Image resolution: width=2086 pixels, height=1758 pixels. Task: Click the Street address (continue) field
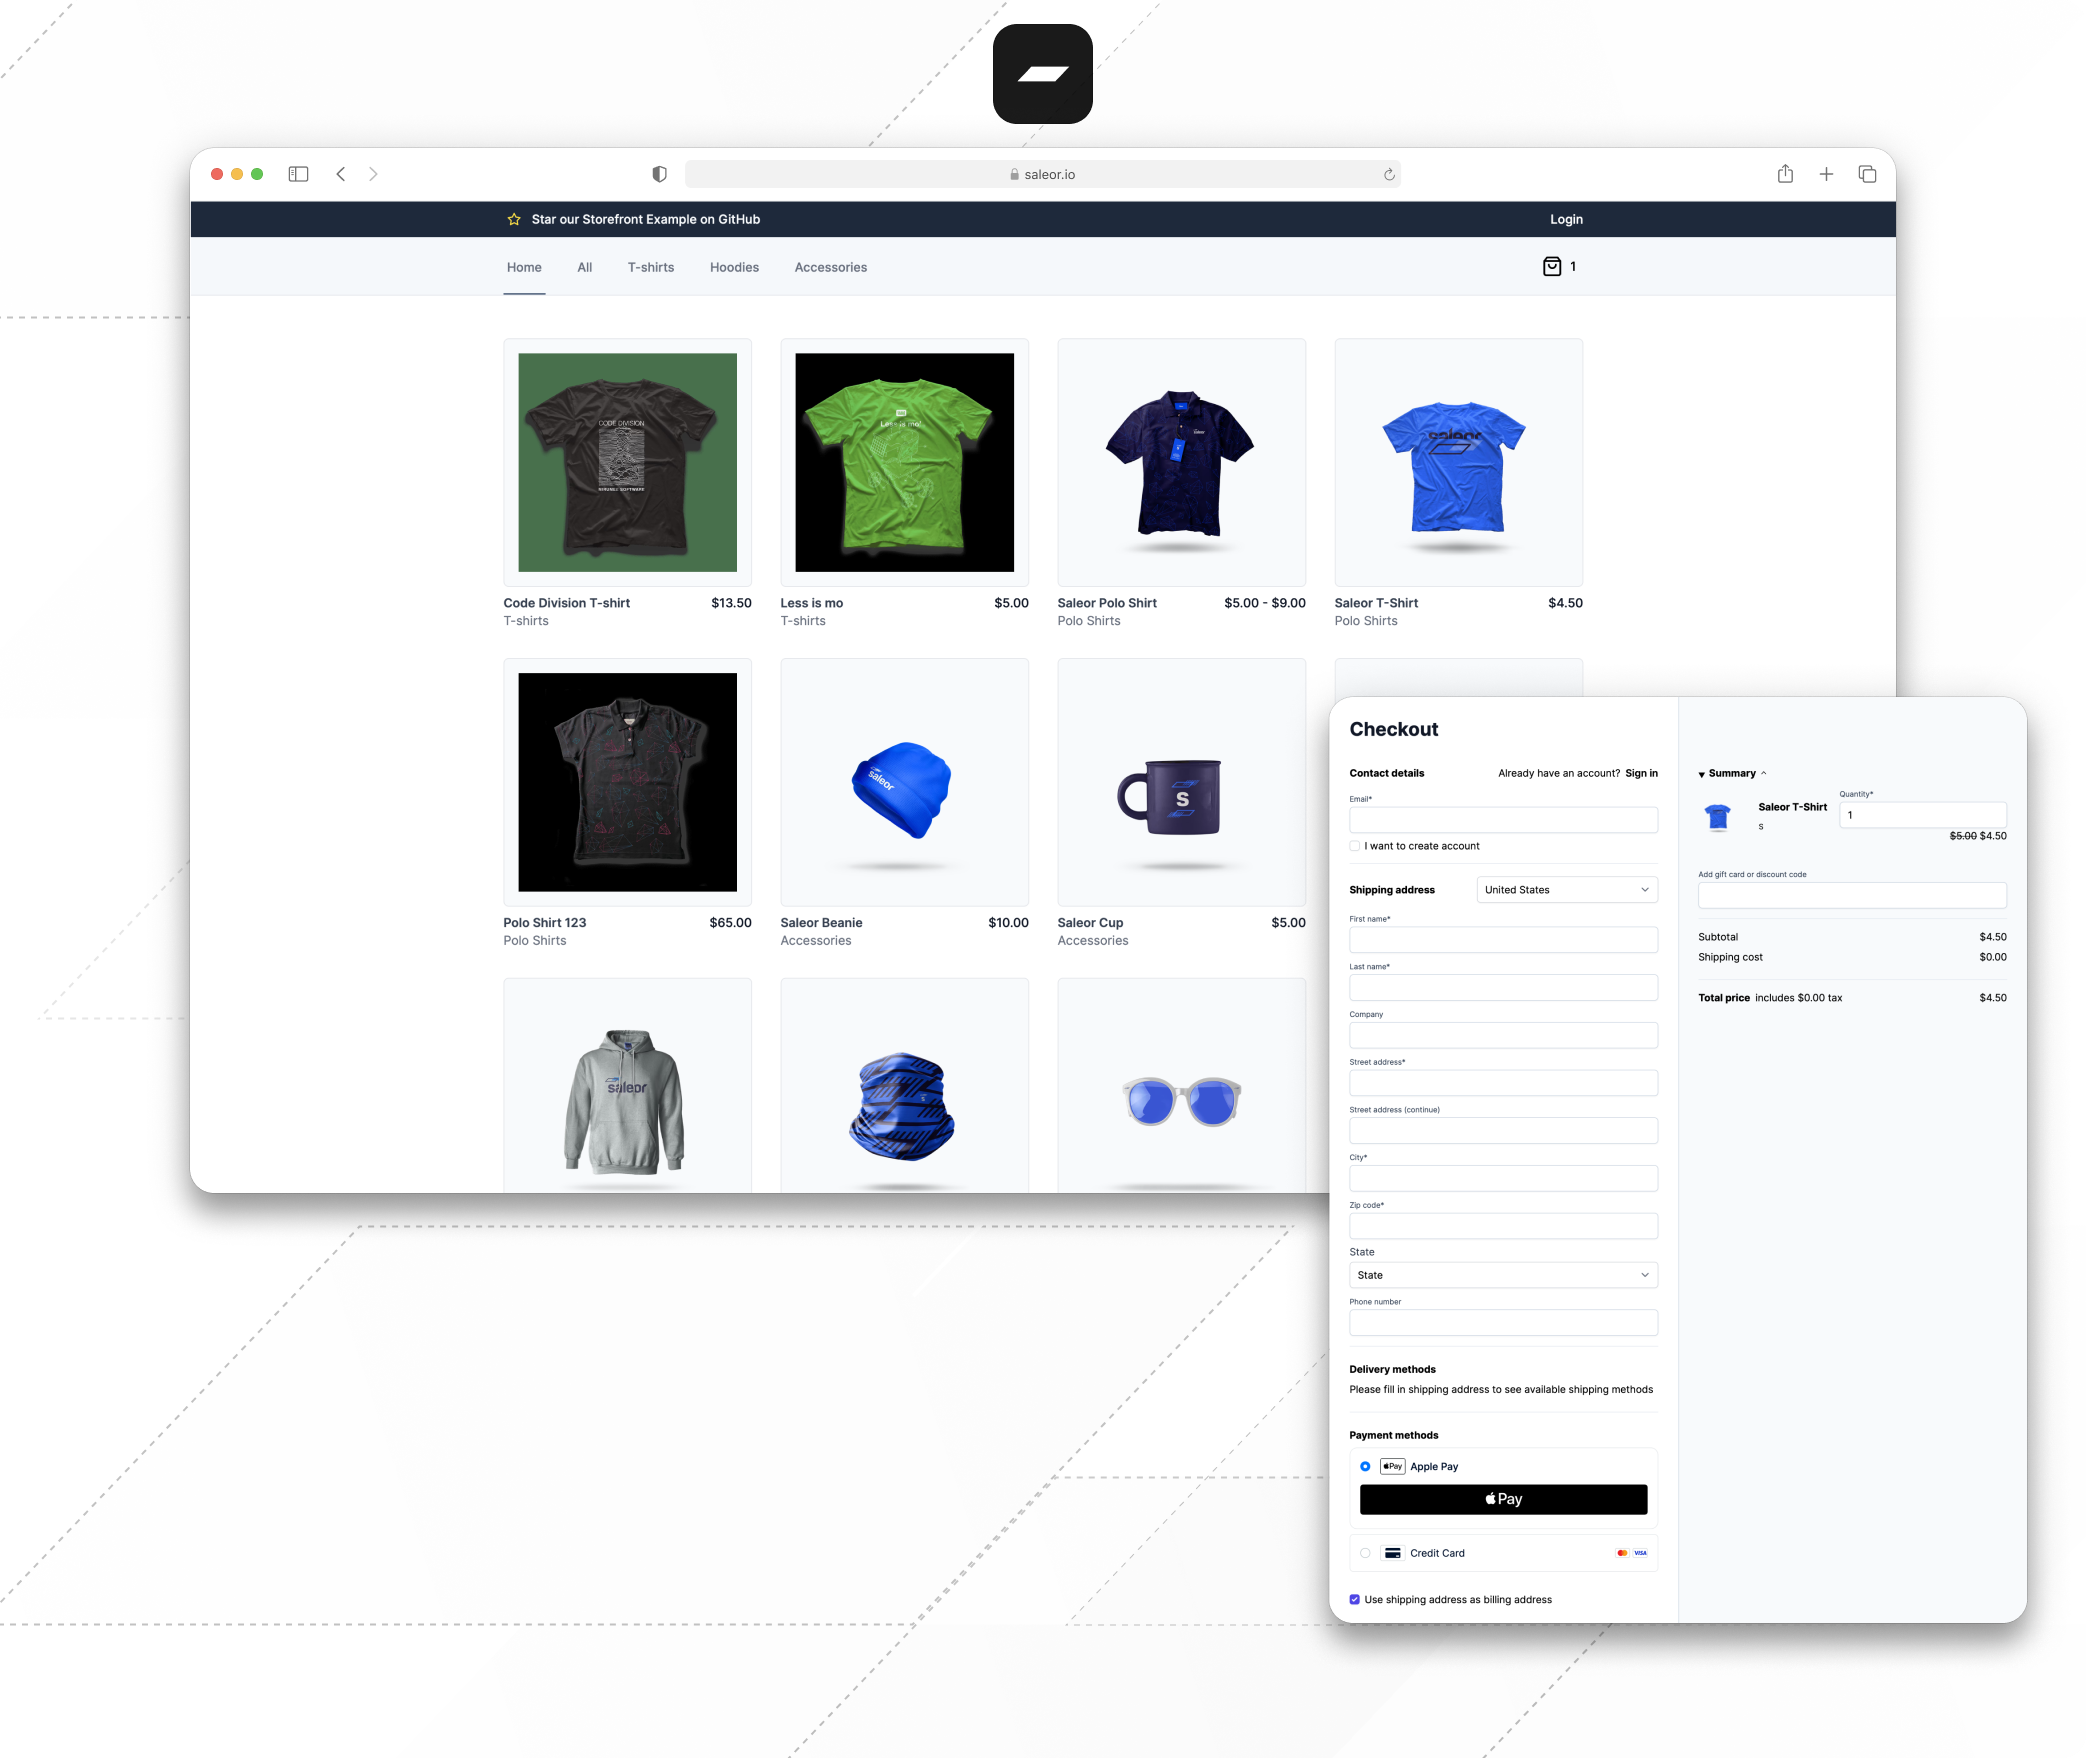tap(1503, 1131)
